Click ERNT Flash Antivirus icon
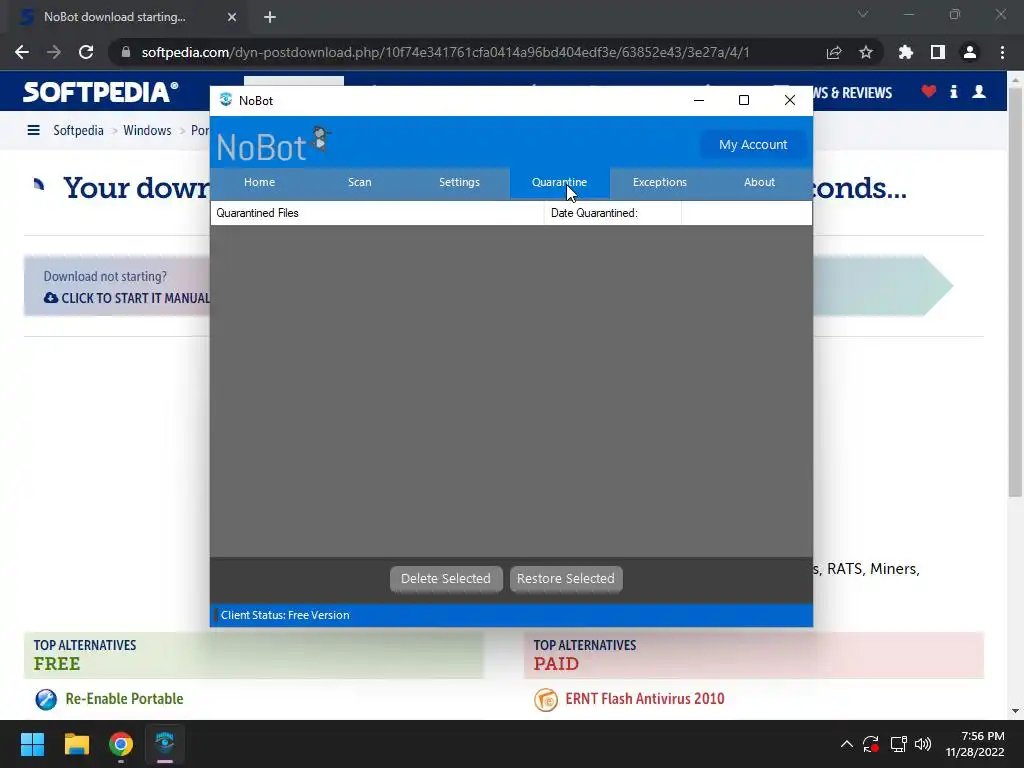The height and width of the screenshot is (768, 1024). click(546, 699)
